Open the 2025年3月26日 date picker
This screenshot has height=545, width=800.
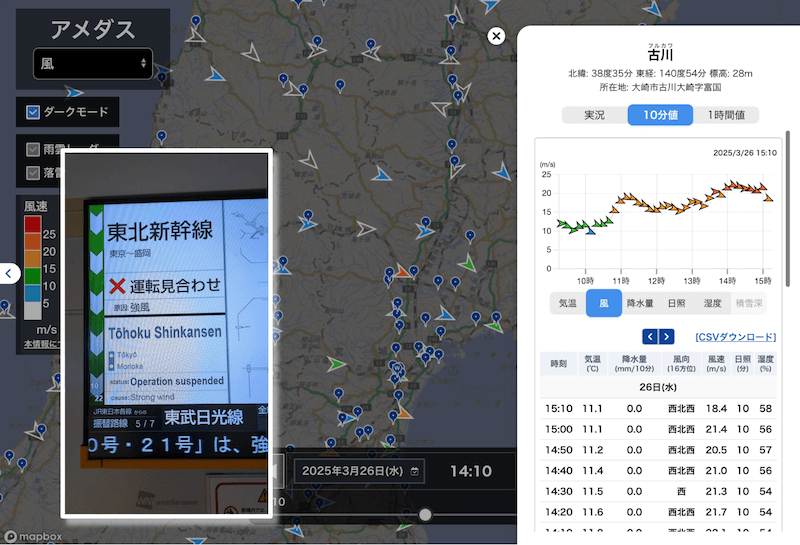[358, 470]
